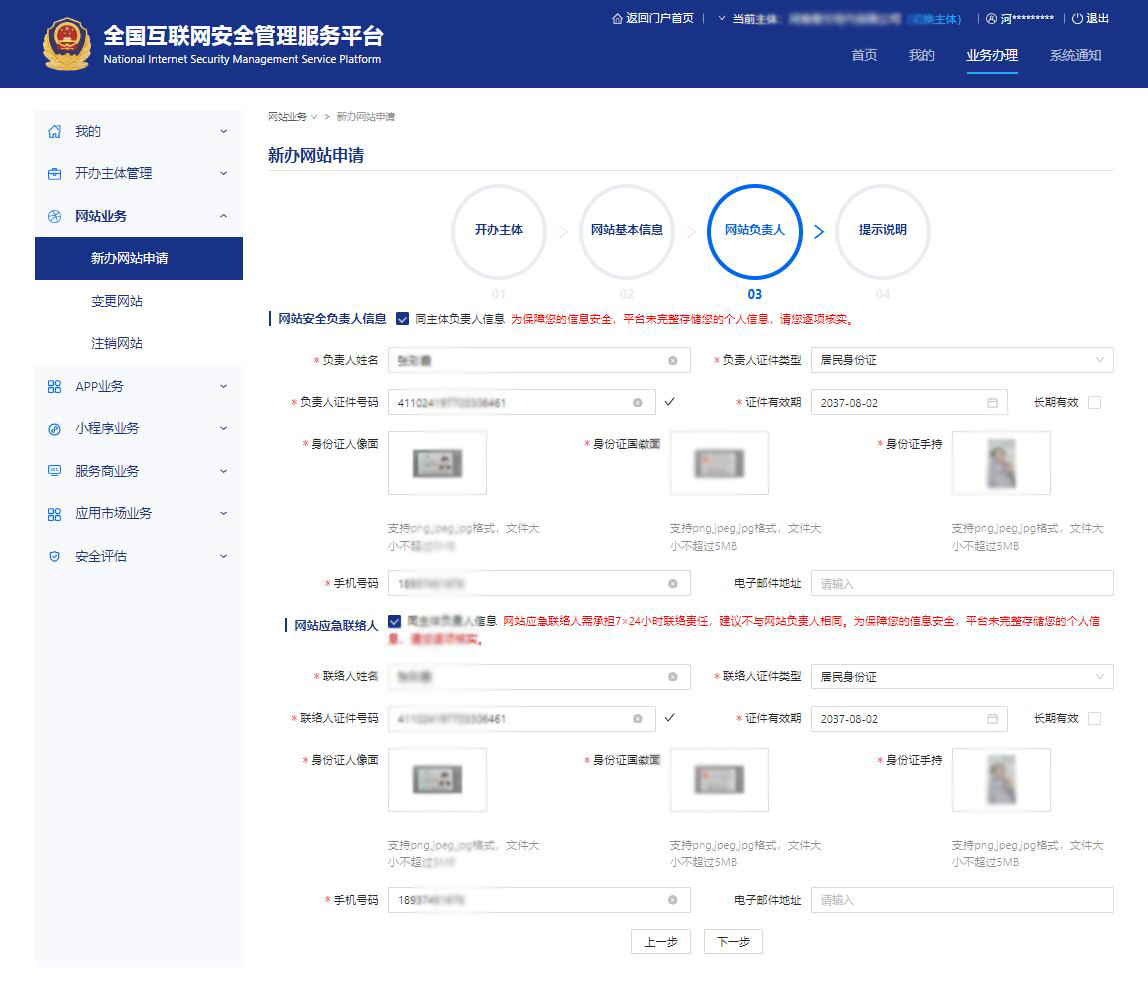Click the calendar icon in first 证件有效期 field
The height and width of the screenshot is (993, 1148).
click(992, 403)
